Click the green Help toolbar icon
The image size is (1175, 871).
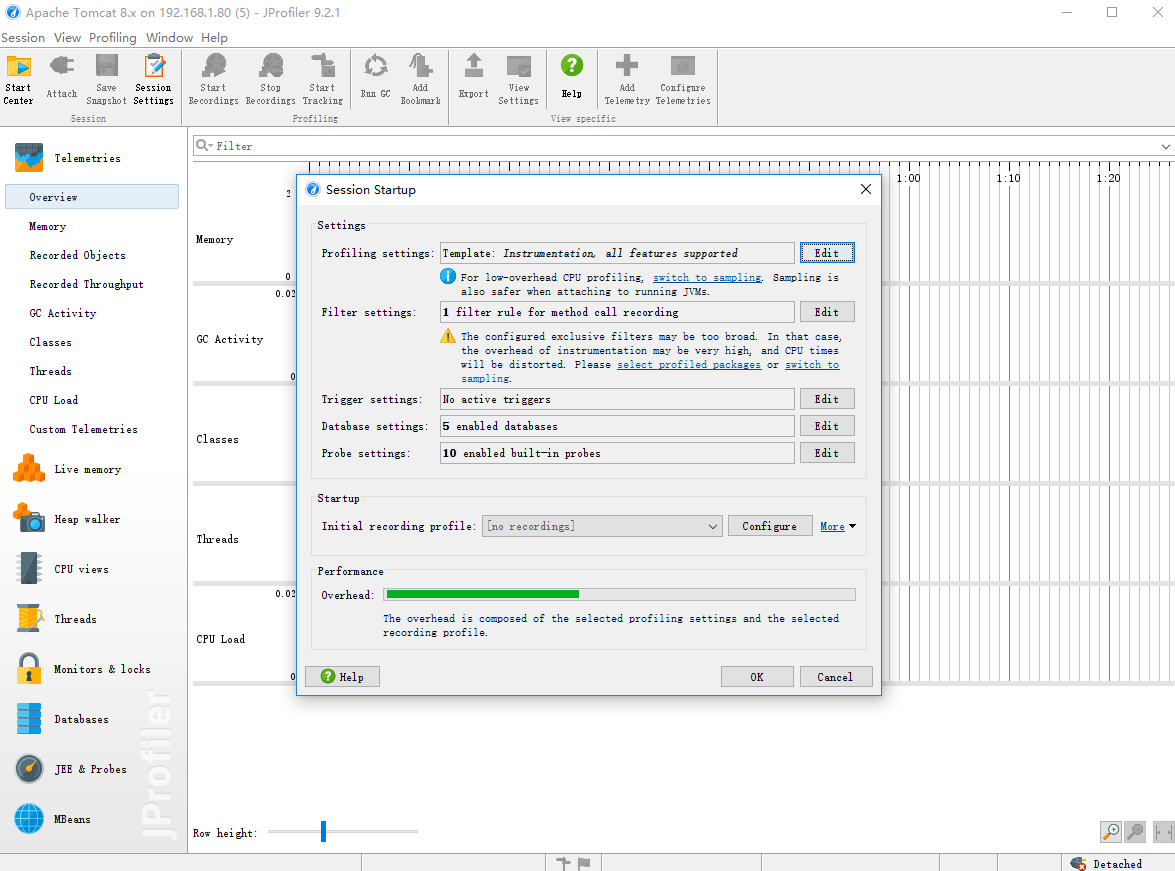pyautogui.click(x=572, y=77)
